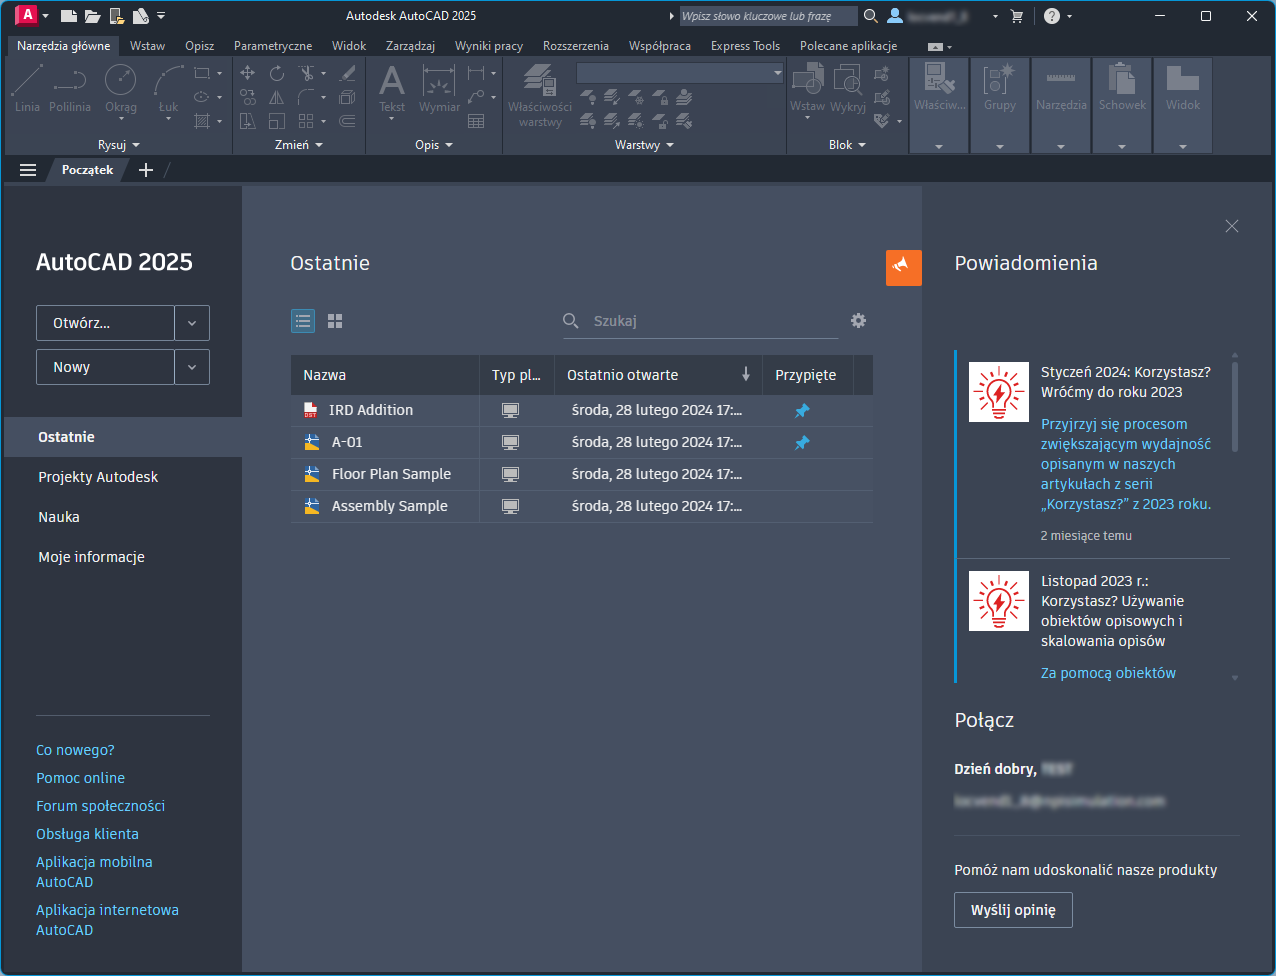
Task: Add a new drawing tab with plus button
Action: pyautogui.click(x=146, y=170)
